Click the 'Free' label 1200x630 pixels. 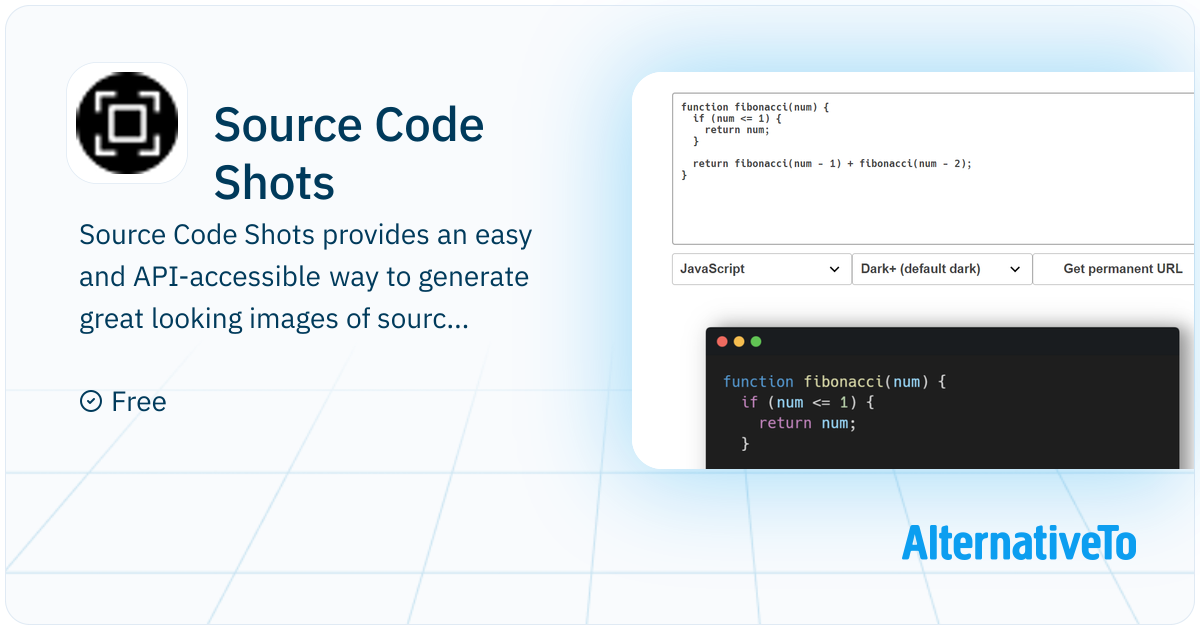[x=139, y=402]
